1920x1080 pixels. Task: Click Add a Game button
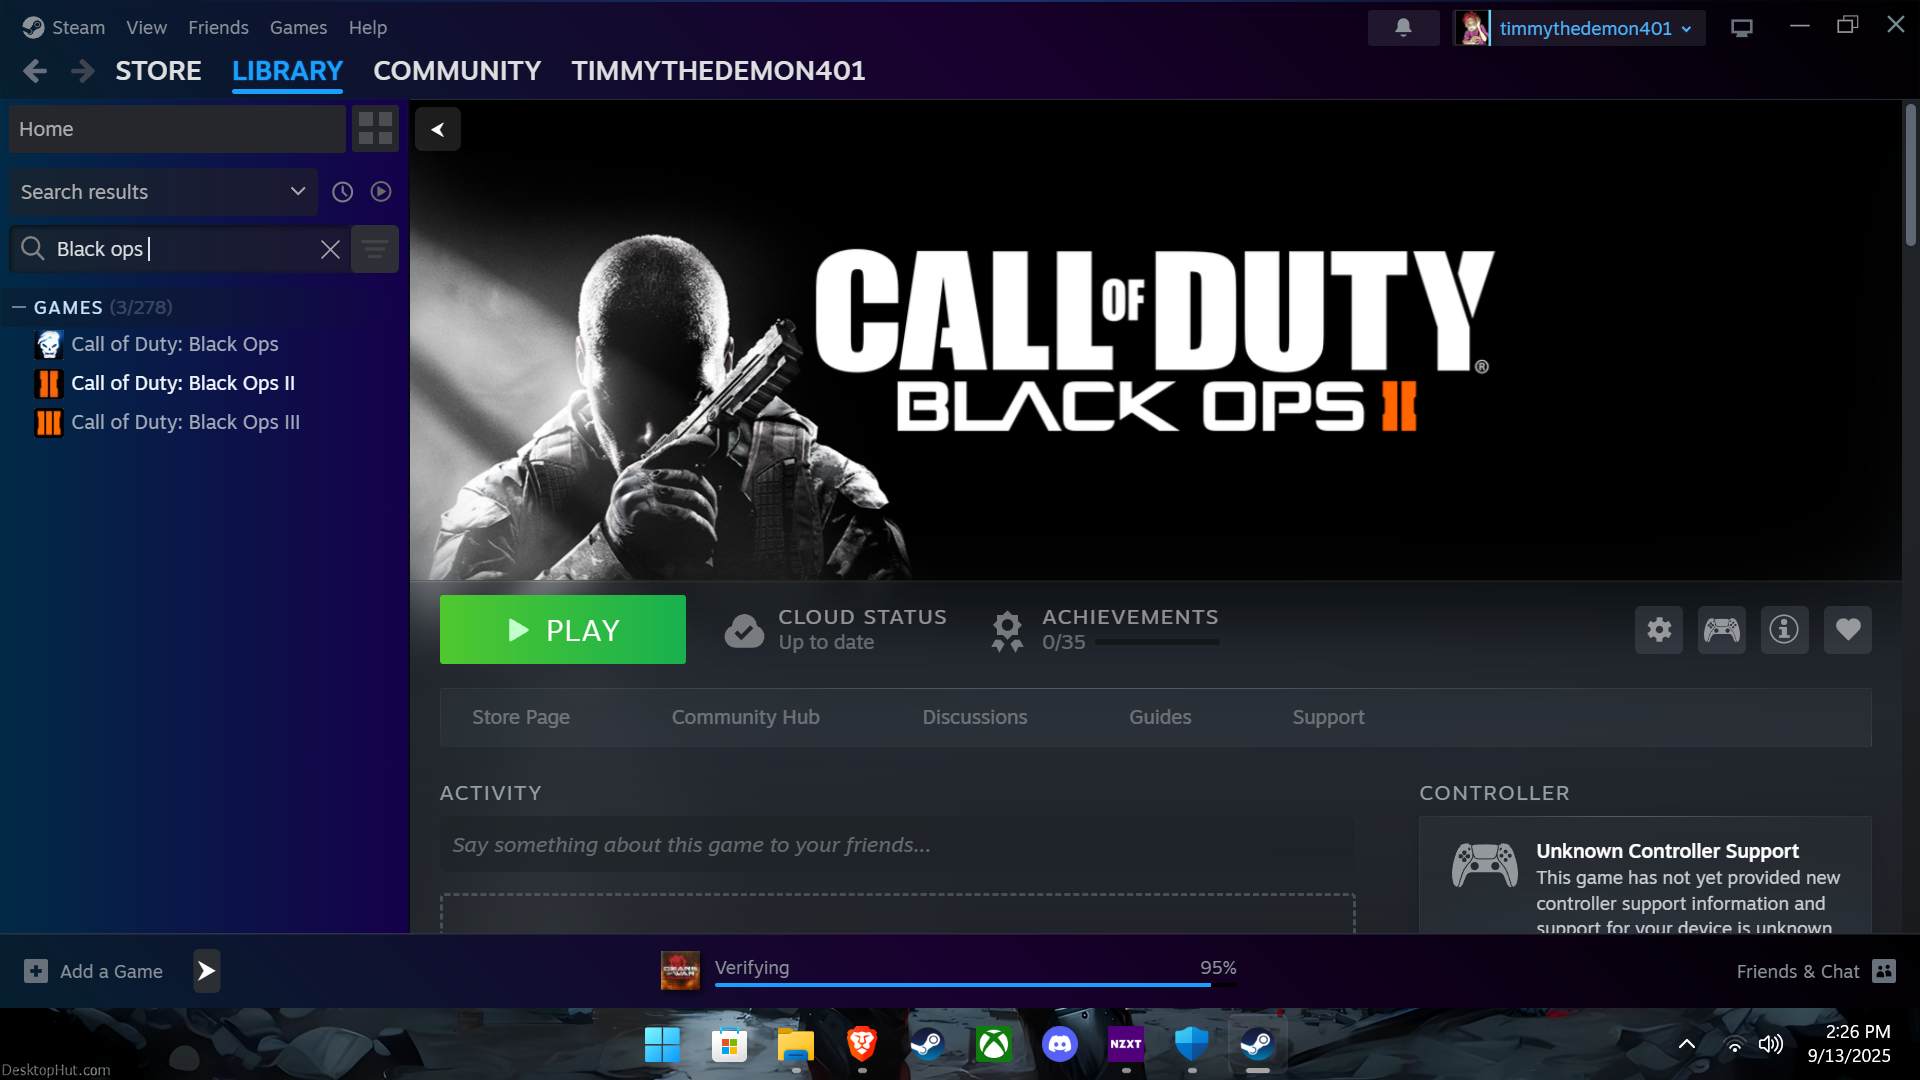[x=93, y=971]
